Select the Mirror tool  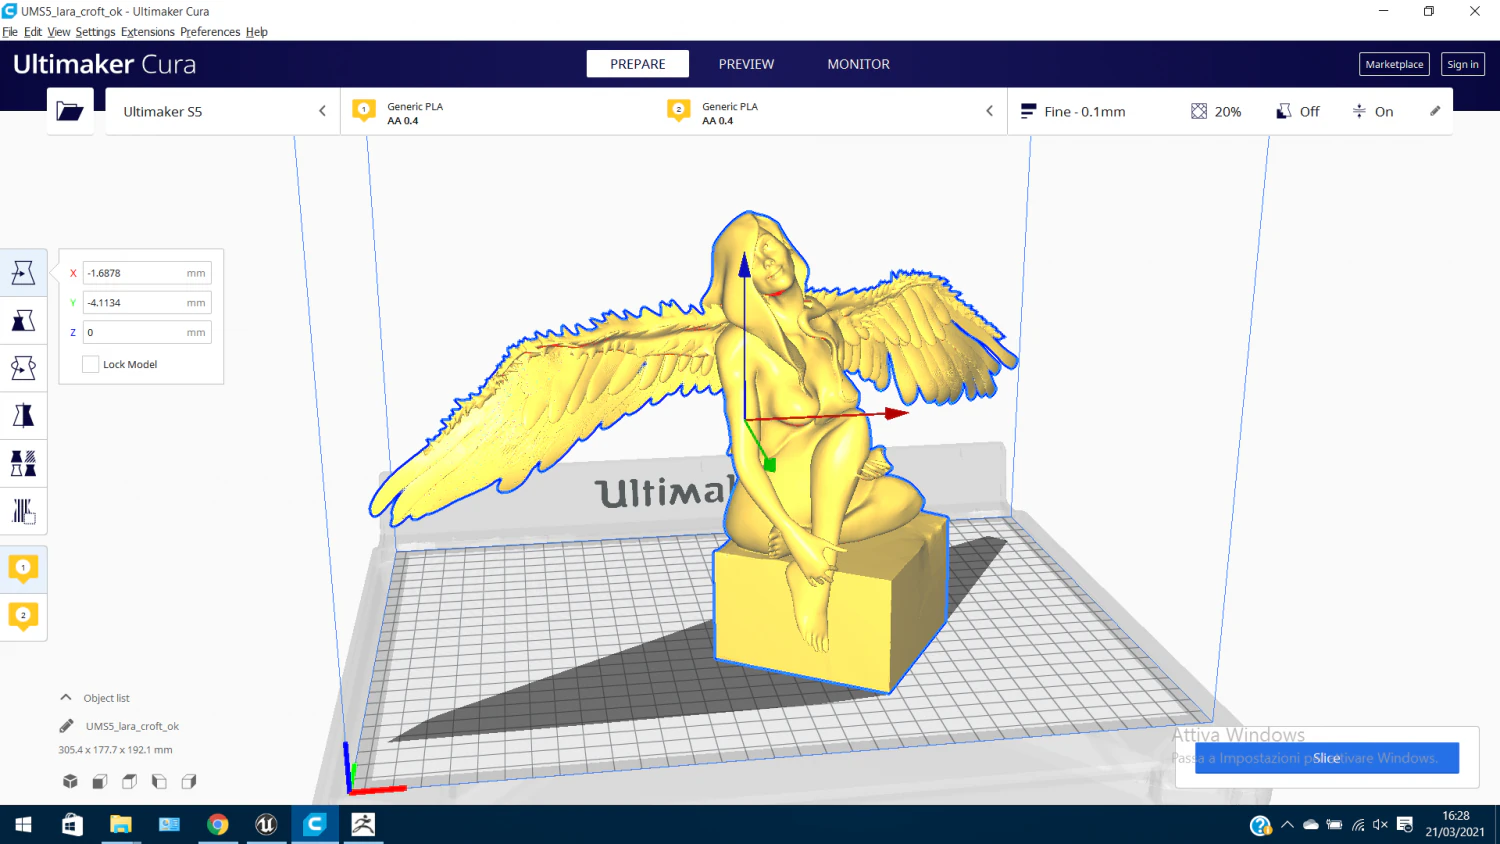click(x=23, y=416)
